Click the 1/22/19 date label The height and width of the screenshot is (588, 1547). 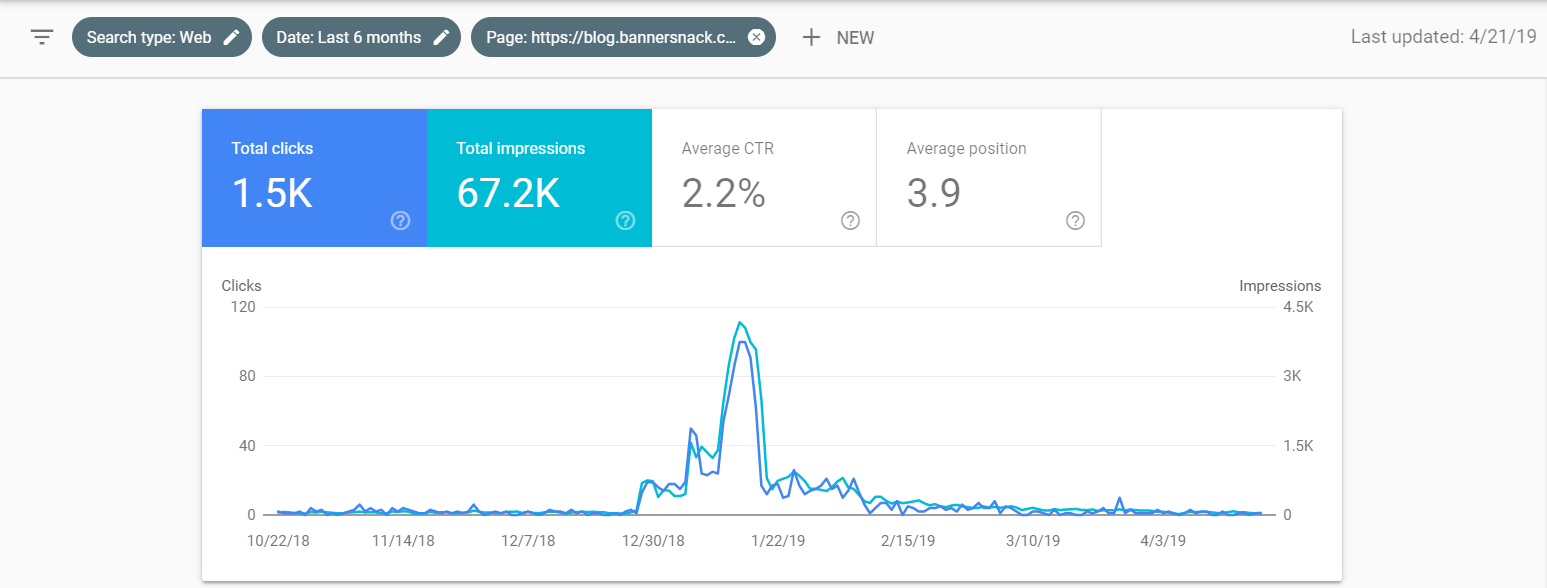pyautogui.click(x=778, y=540)
